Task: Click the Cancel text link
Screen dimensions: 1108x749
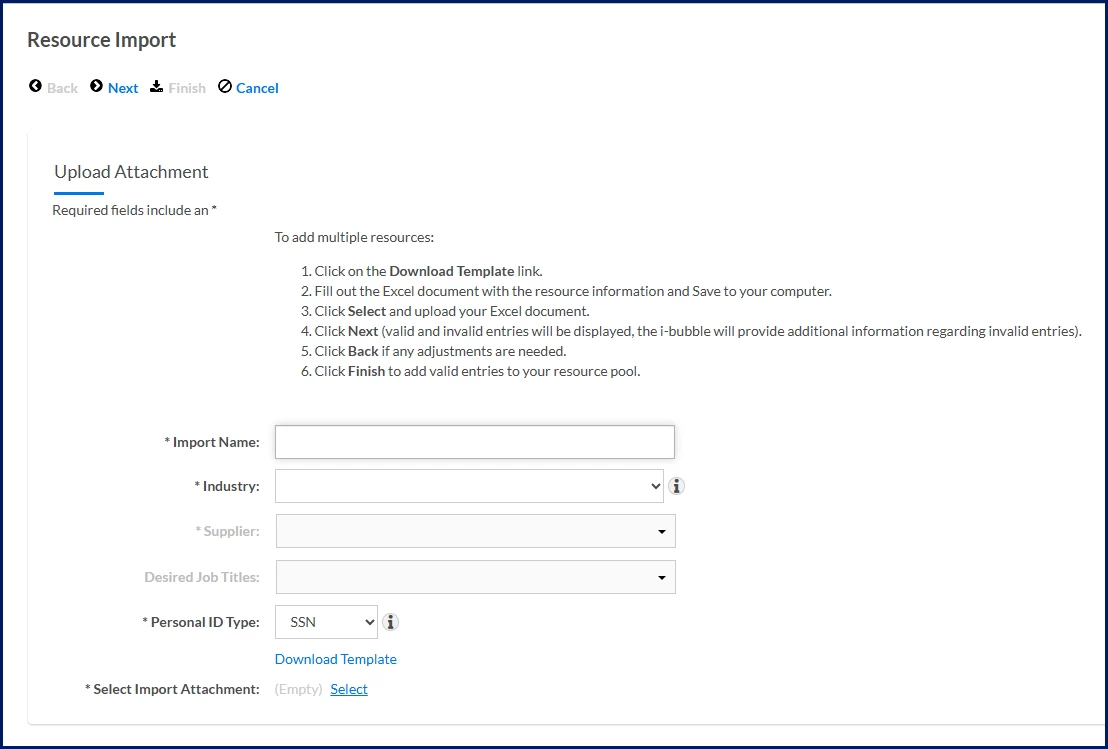Action: [x=257, y=88]
